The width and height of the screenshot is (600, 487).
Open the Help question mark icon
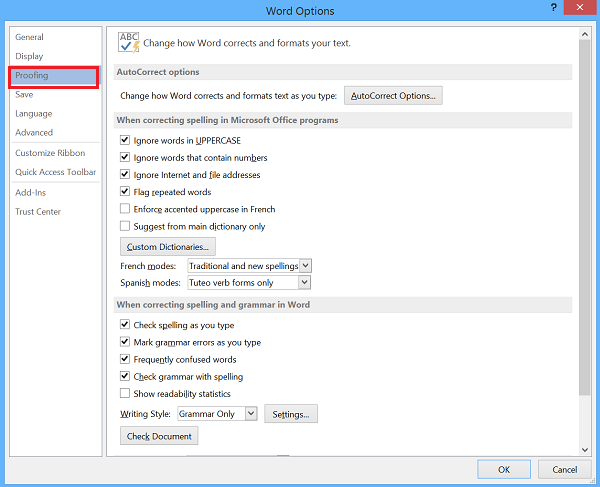(553, 7)
